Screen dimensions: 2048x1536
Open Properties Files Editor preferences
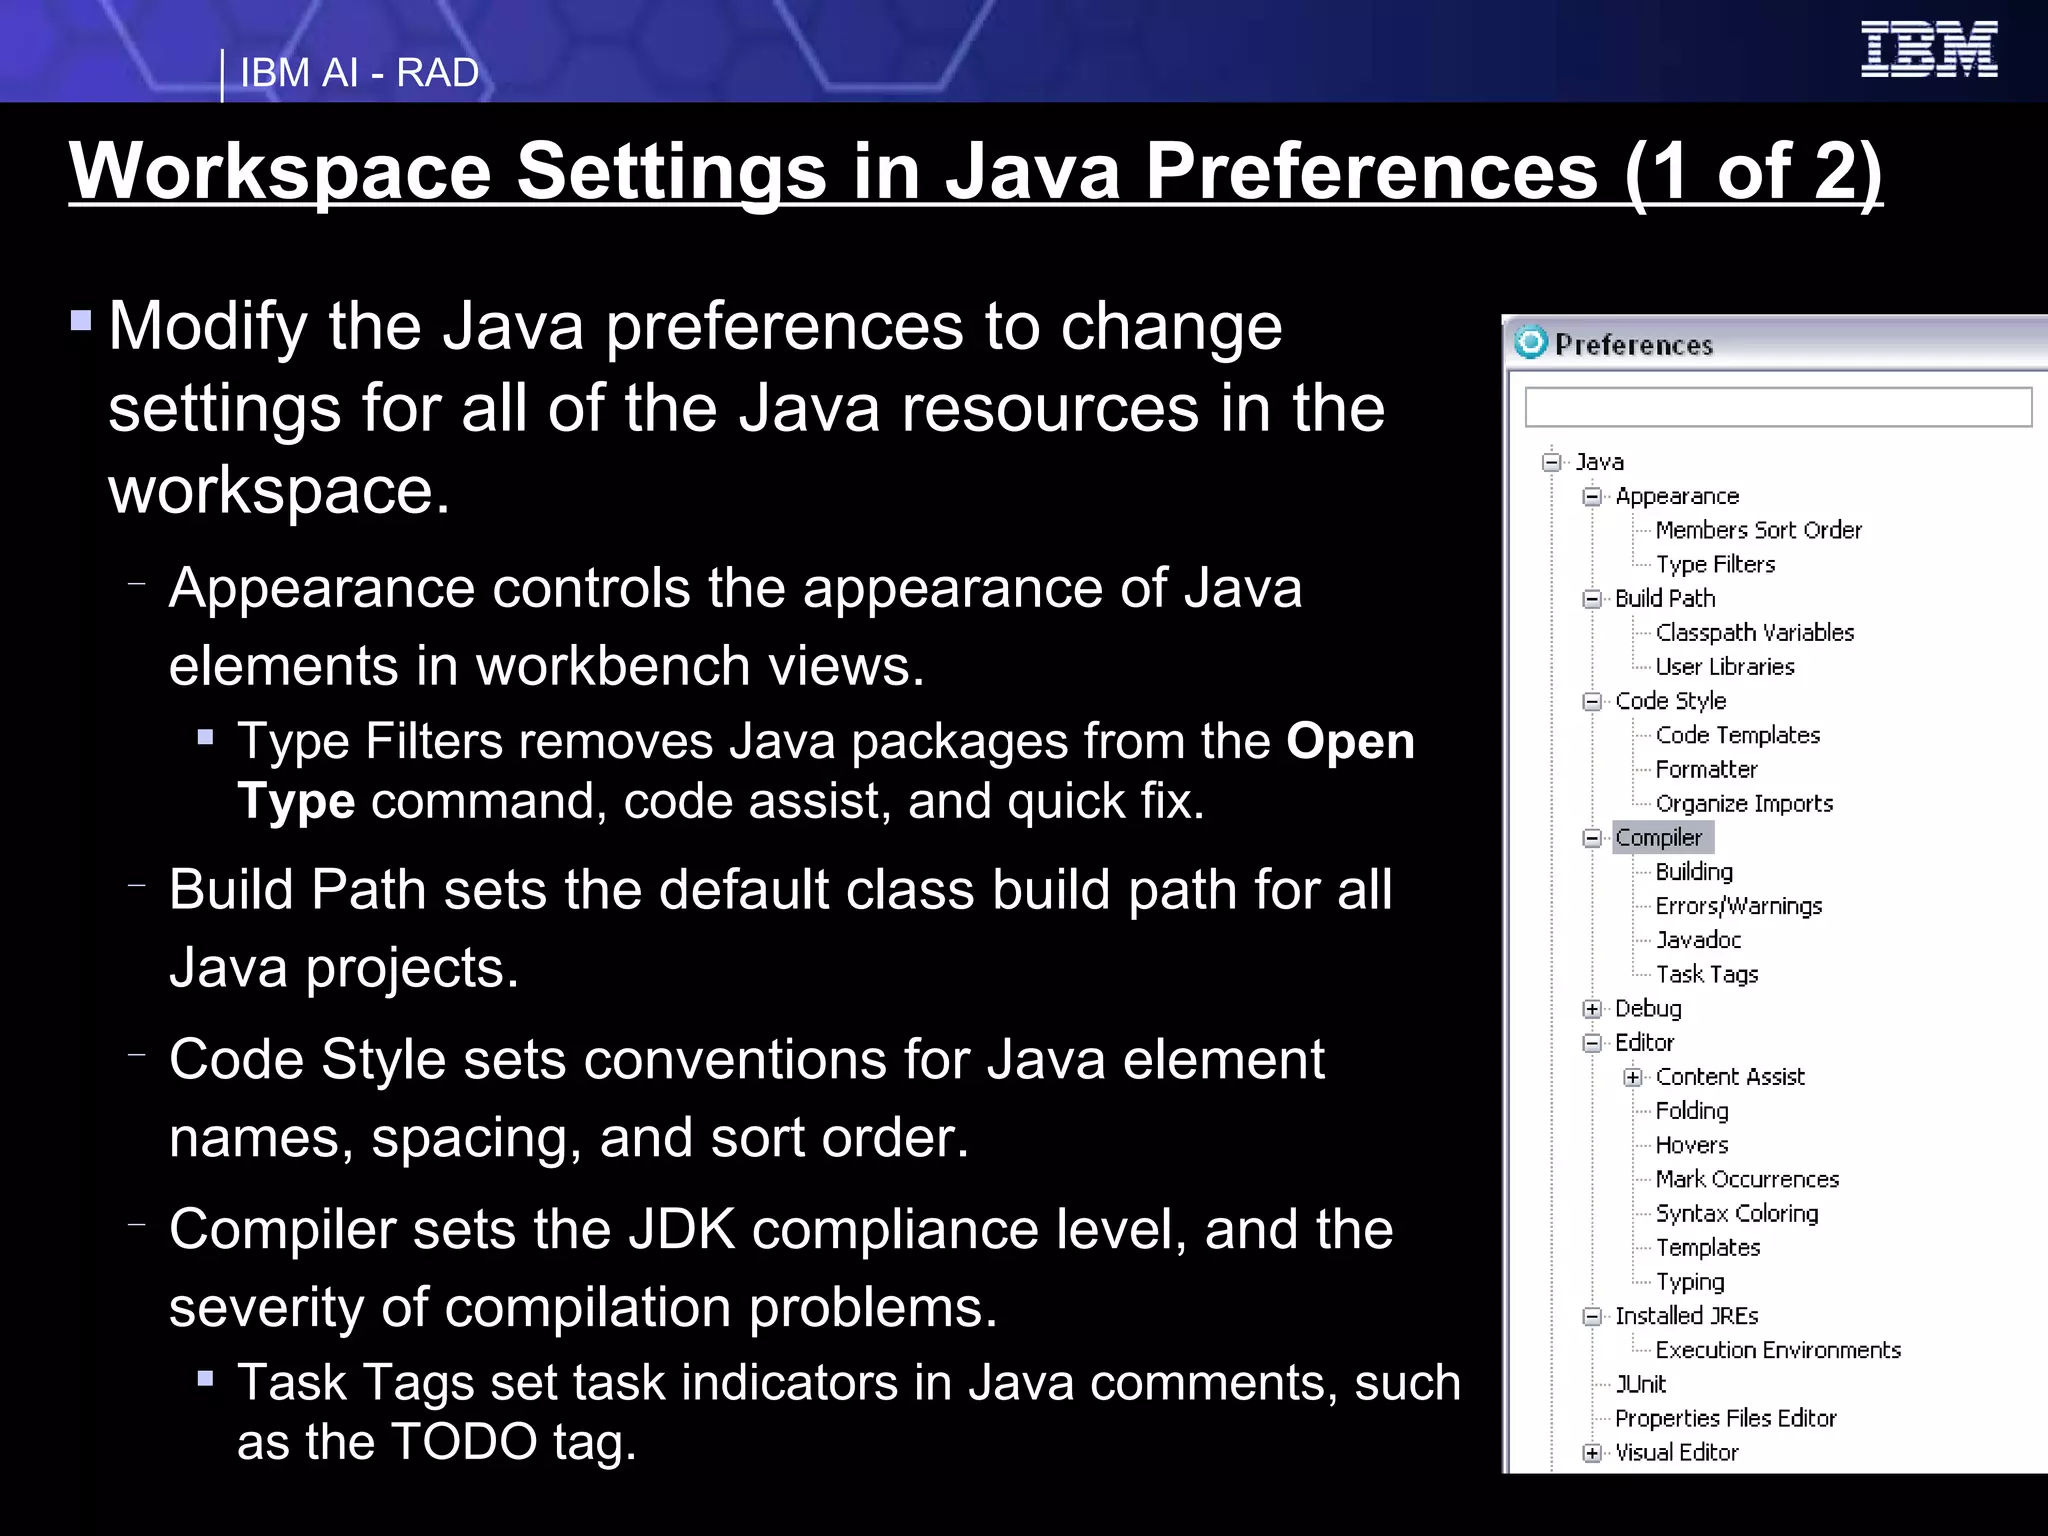(x=1725, y=1418)
